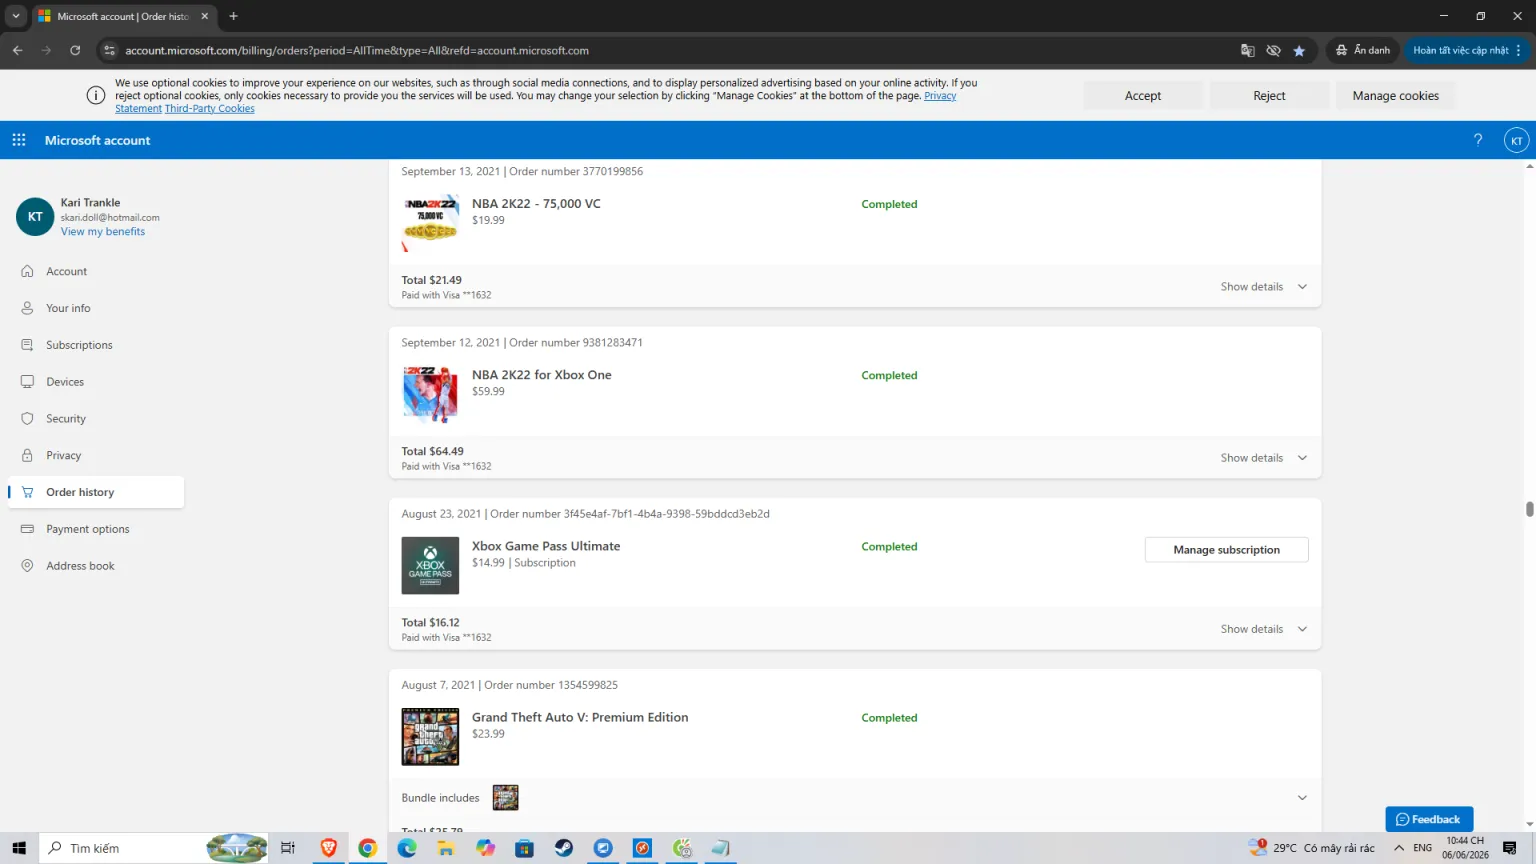Reload the page

(75, 50)
